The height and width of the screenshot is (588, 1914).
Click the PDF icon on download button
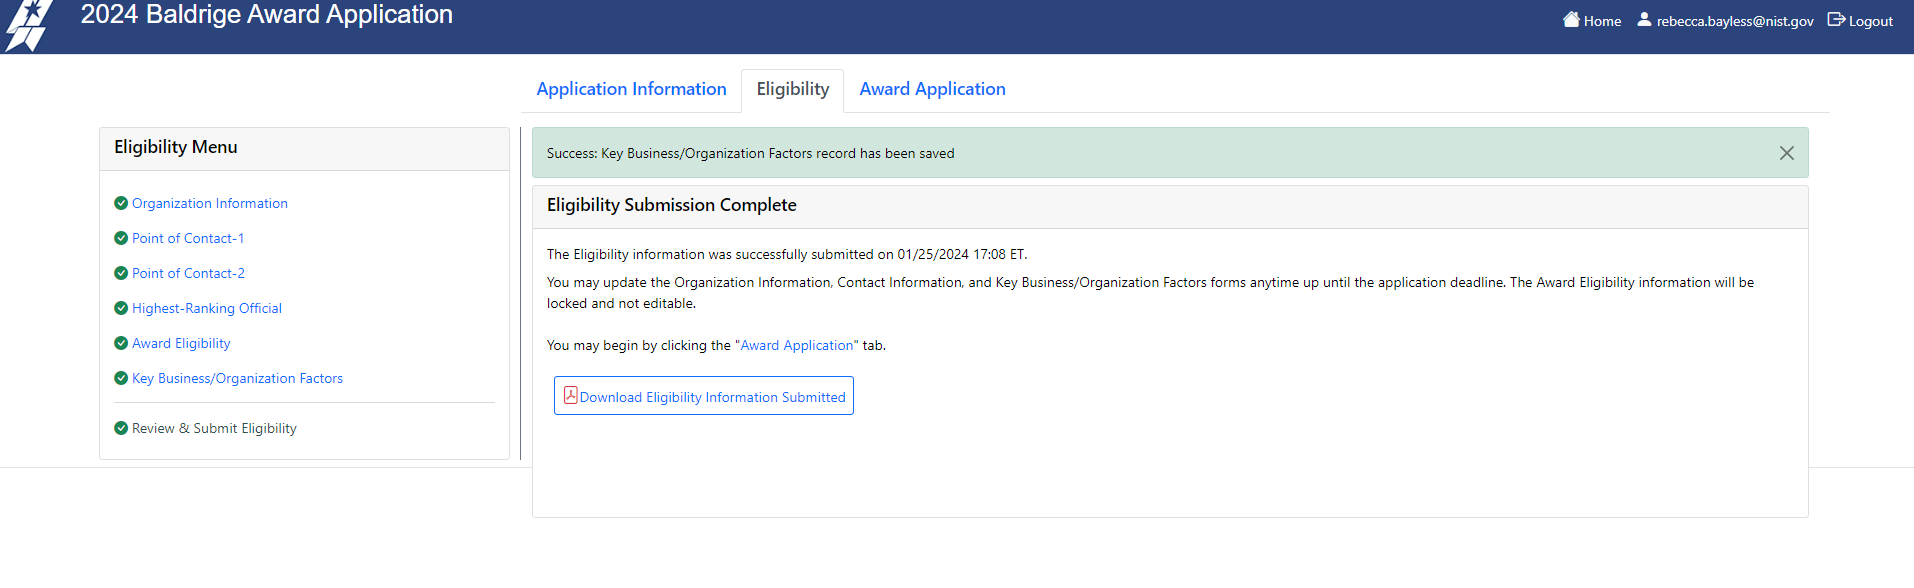click(x=570, y=396)
